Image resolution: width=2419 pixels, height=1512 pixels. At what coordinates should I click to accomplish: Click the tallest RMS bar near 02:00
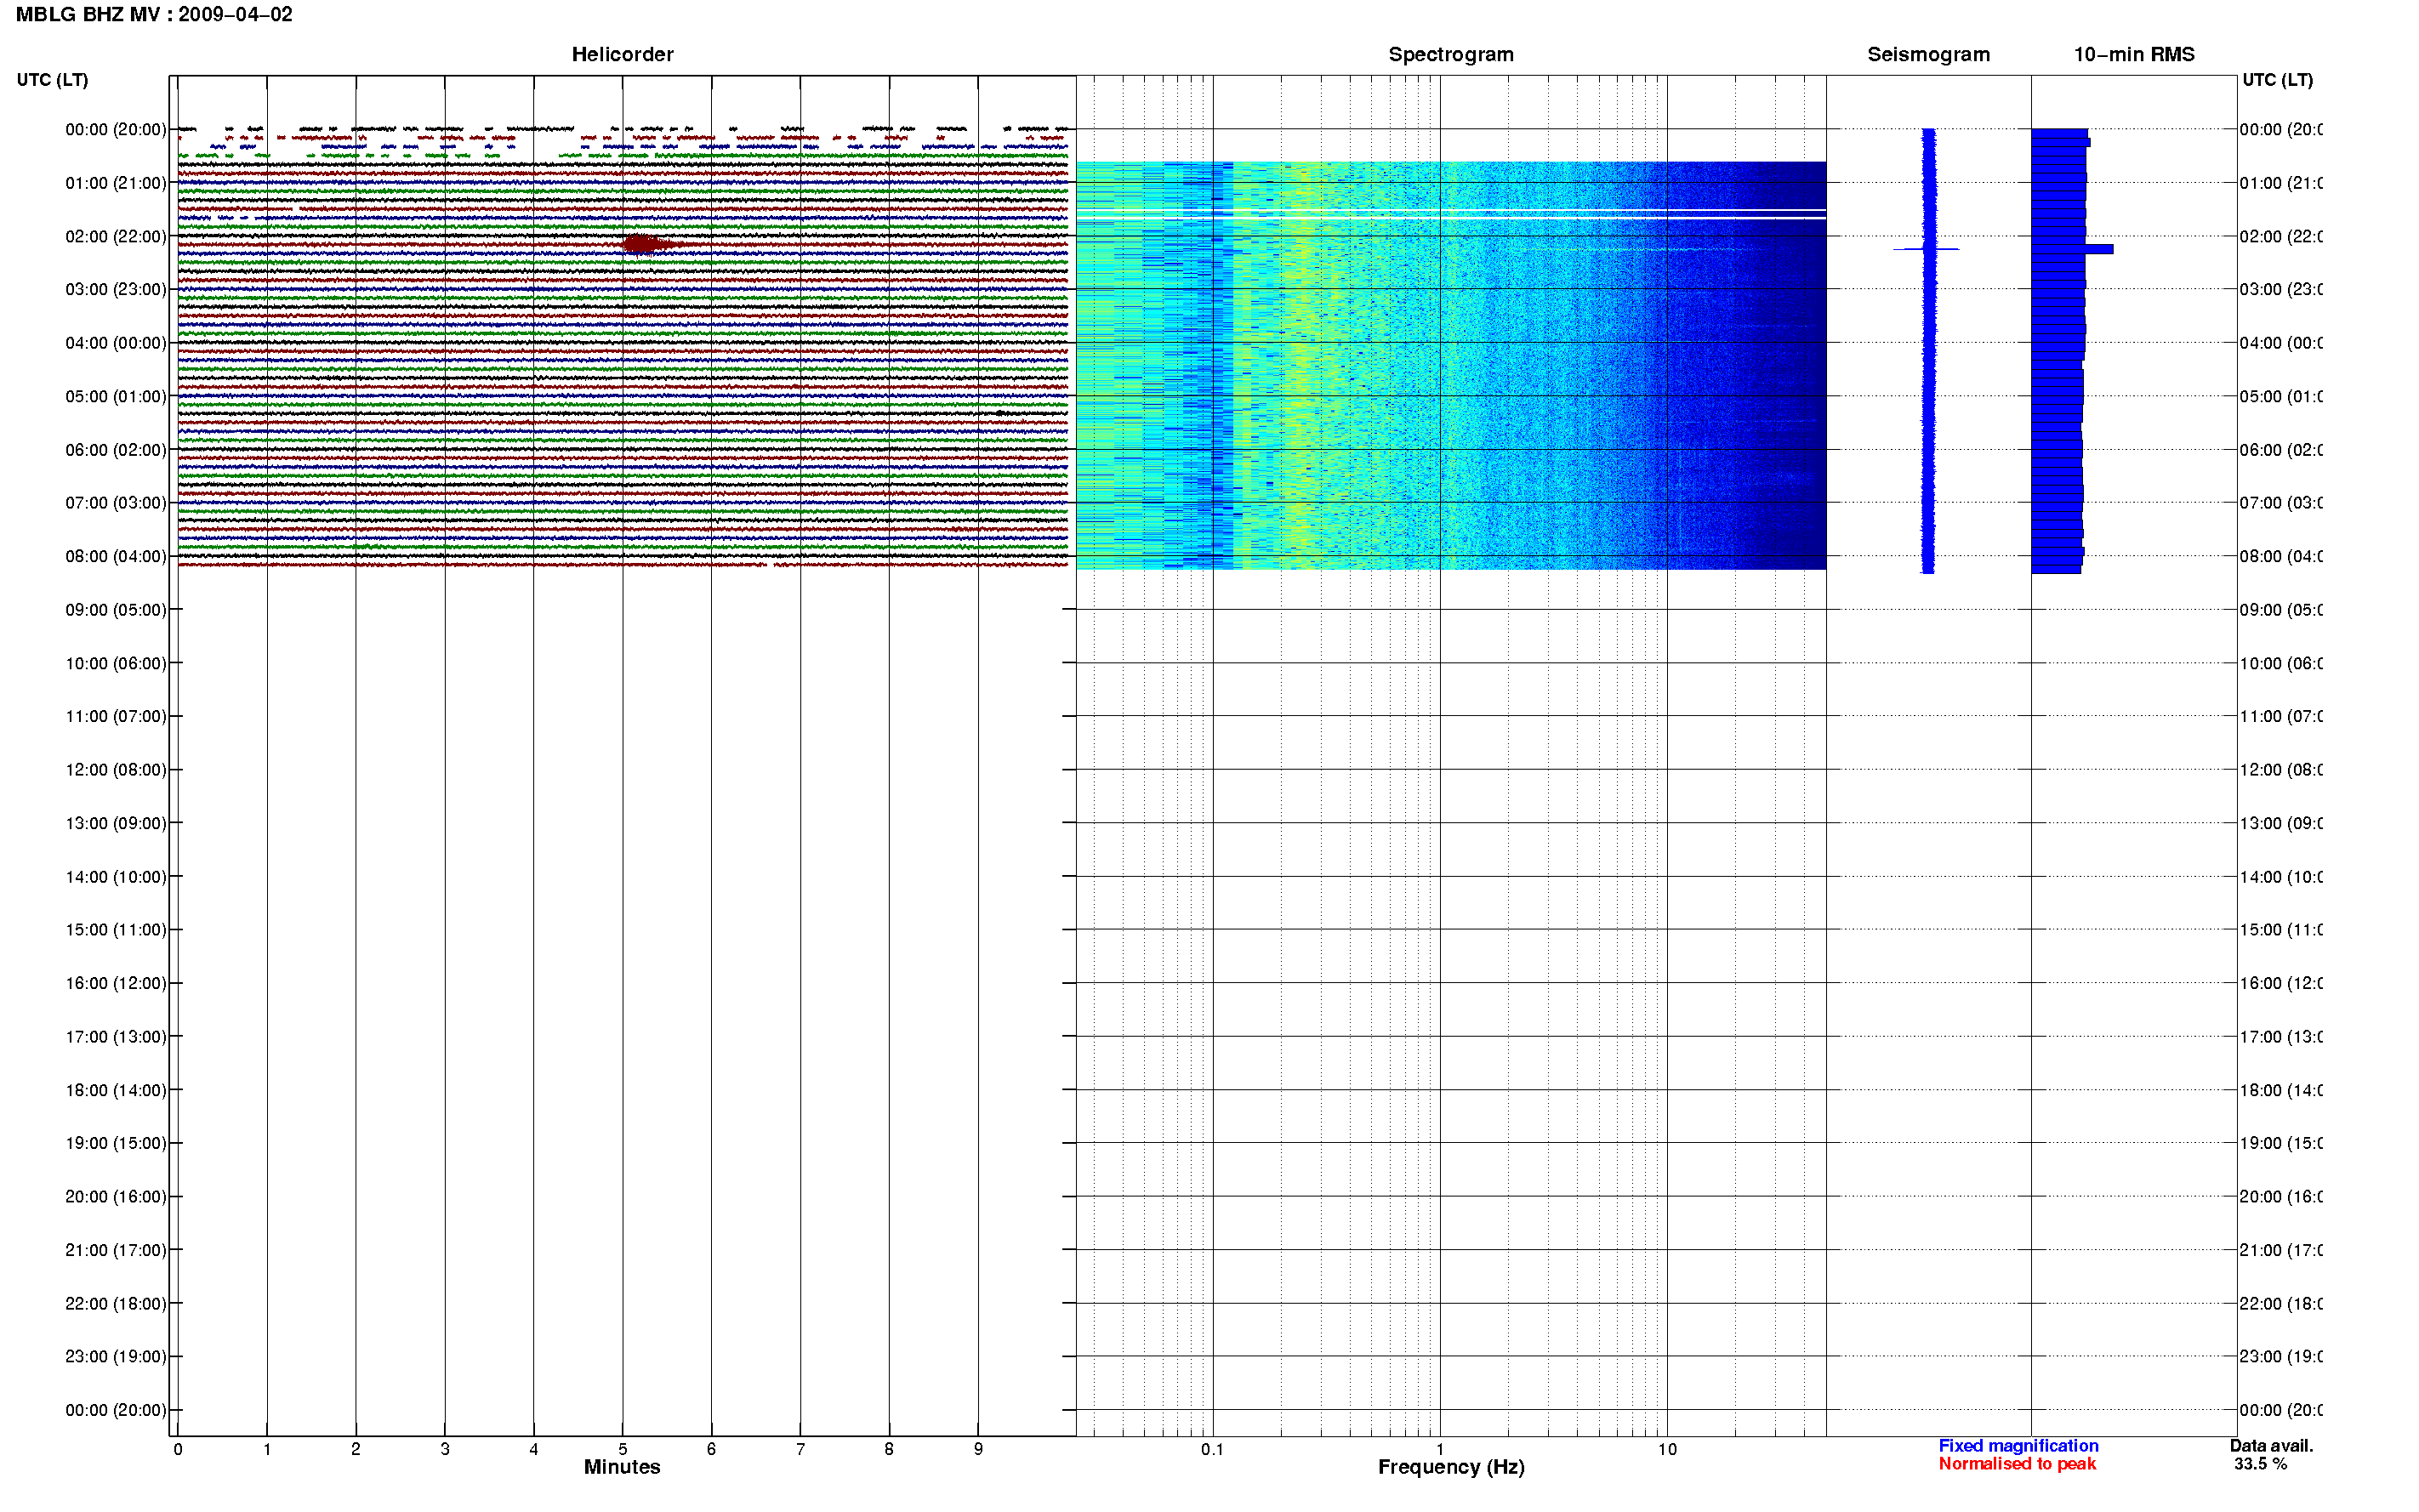(x=2072, y=249)
